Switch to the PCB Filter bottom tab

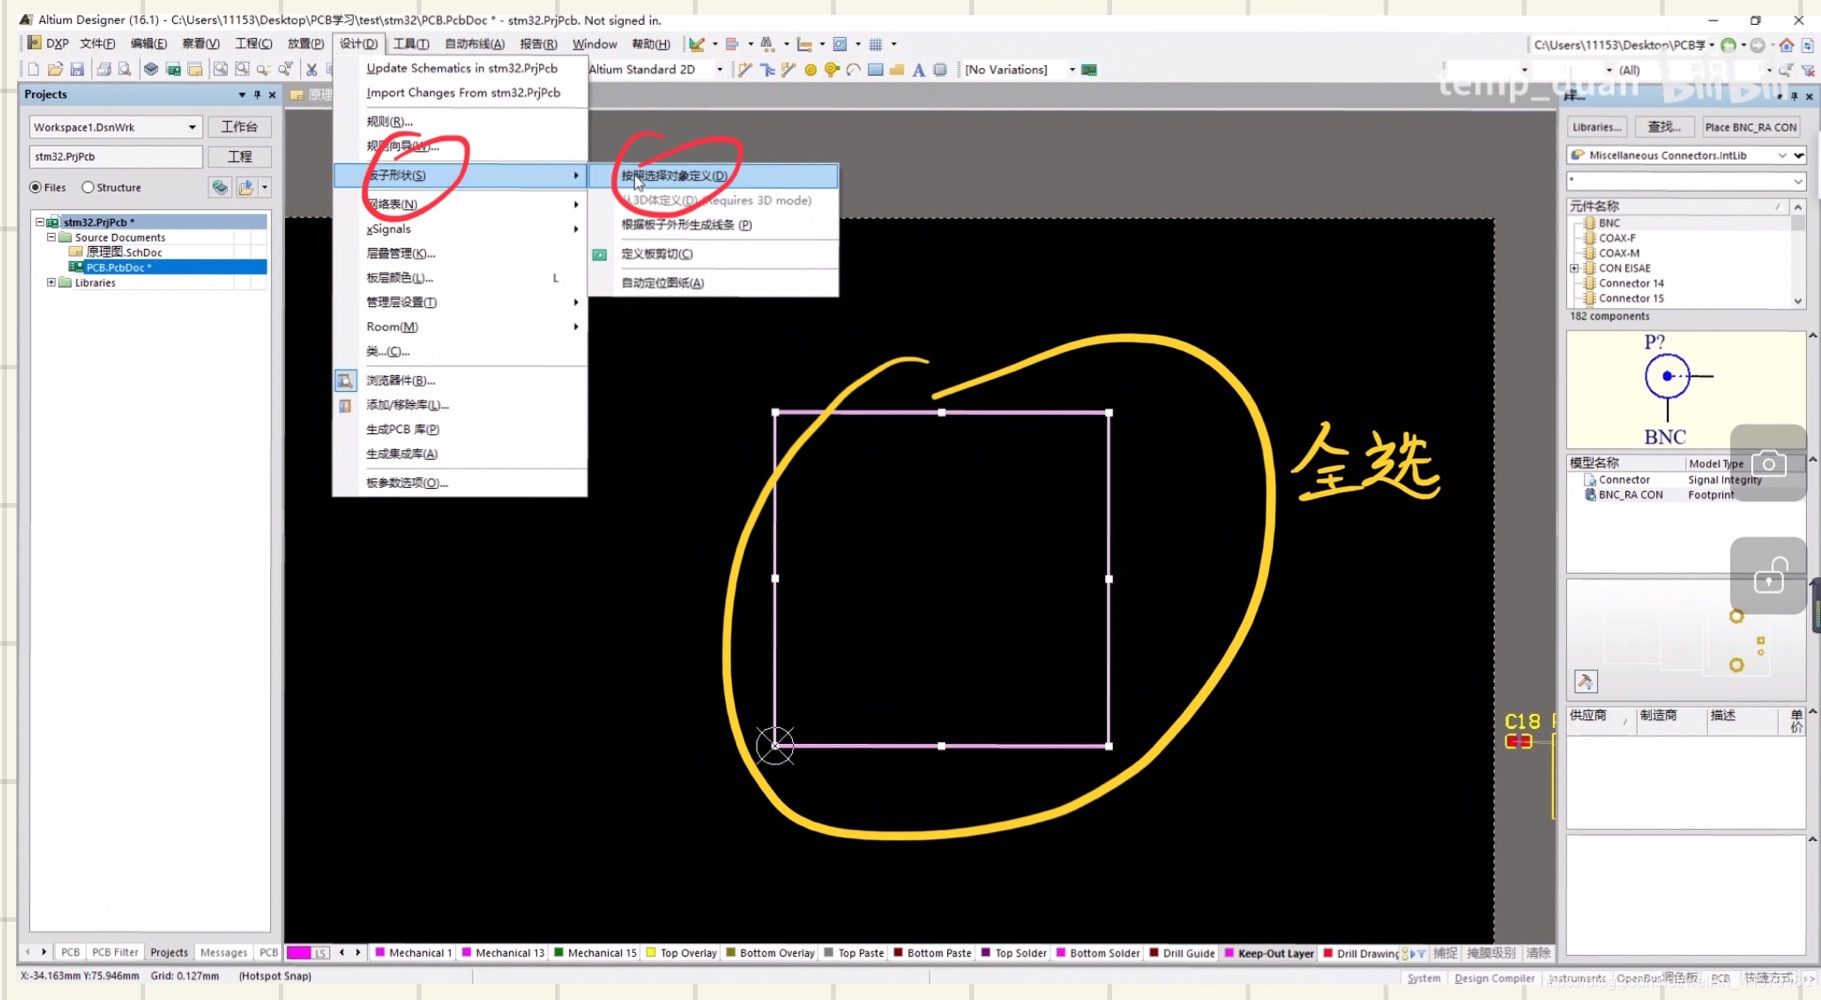pyautogui.click(x=115, y=952)
